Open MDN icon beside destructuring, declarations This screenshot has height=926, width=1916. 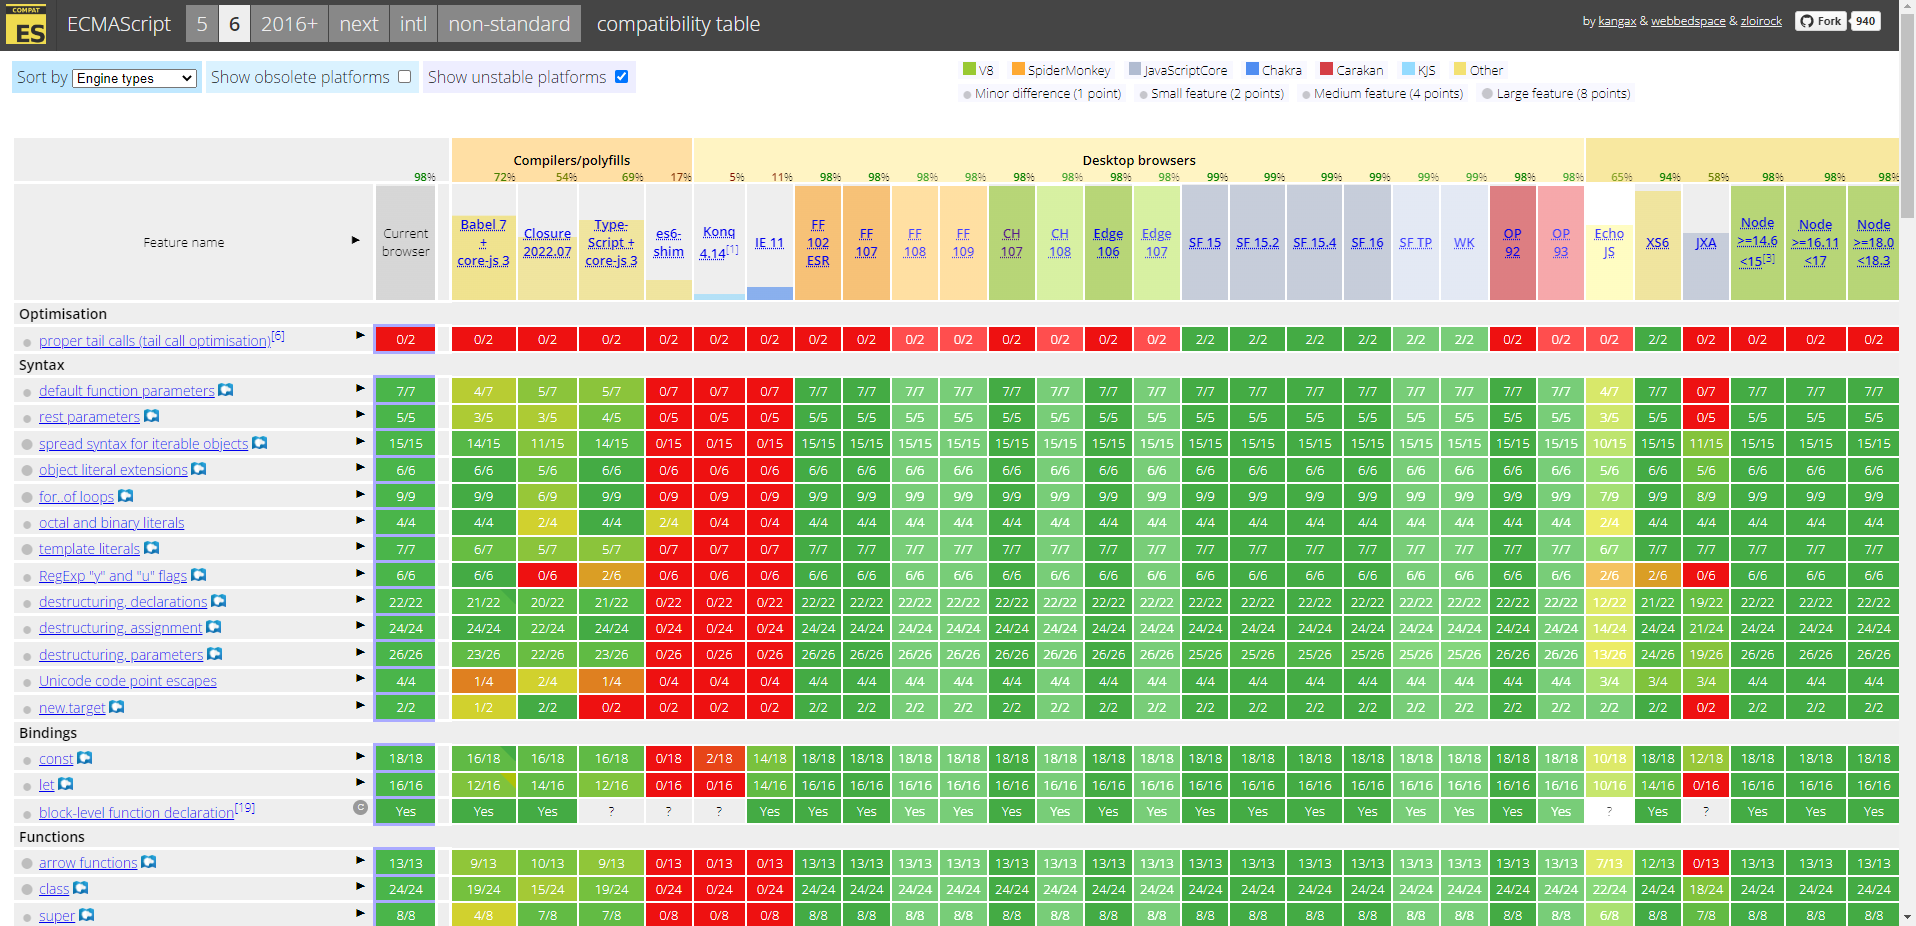(219, 601)
